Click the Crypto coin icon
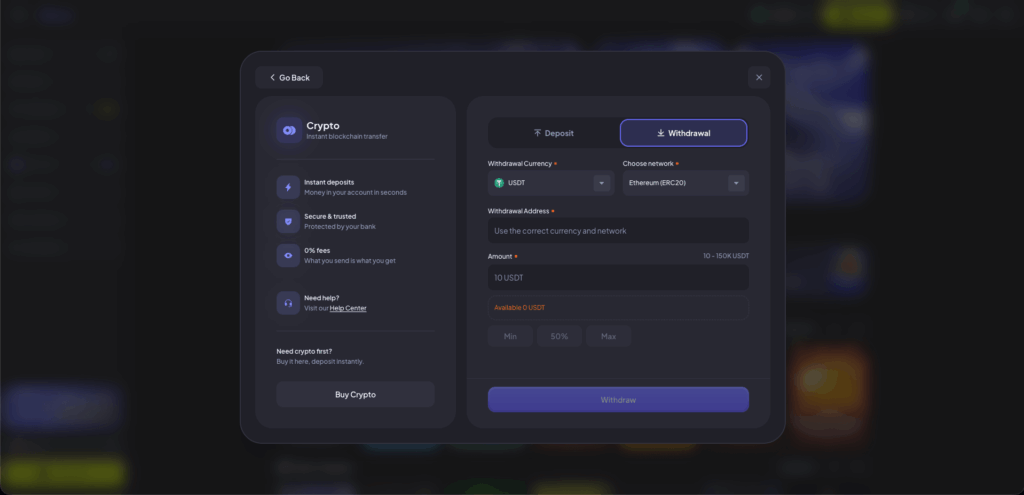This screenshot has height=495, width=1024. [x=289, y=131]
